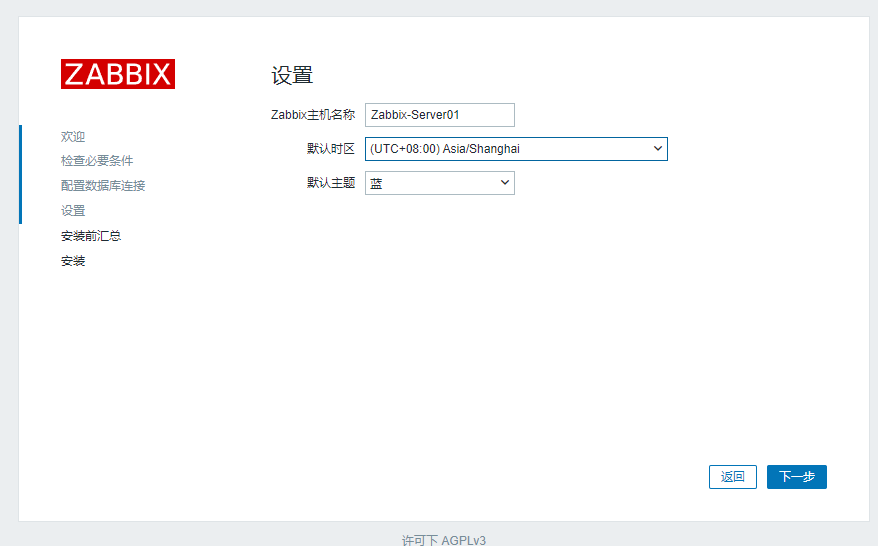Click the 默认主题 label
Viewport: 878px width, 546px height.
(x=330, y=183)
